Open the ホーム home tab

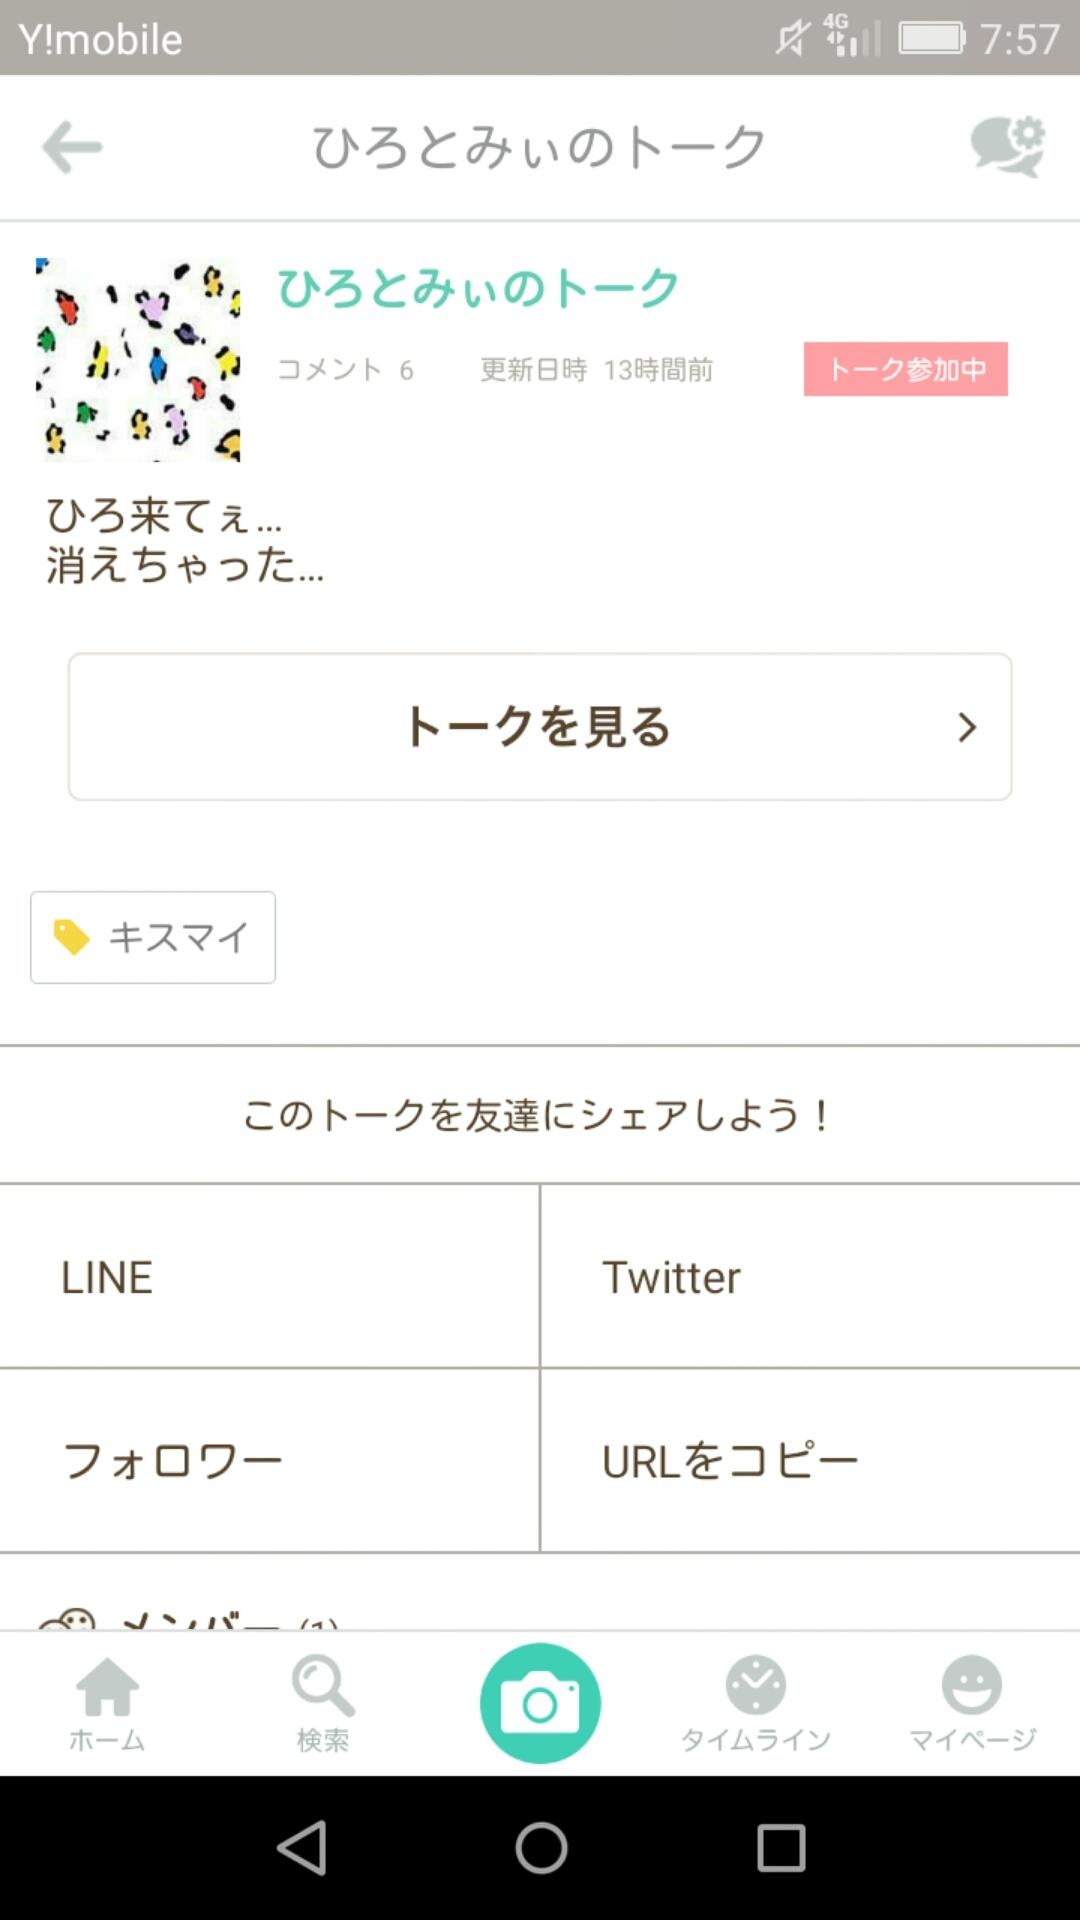point(108,1702)
